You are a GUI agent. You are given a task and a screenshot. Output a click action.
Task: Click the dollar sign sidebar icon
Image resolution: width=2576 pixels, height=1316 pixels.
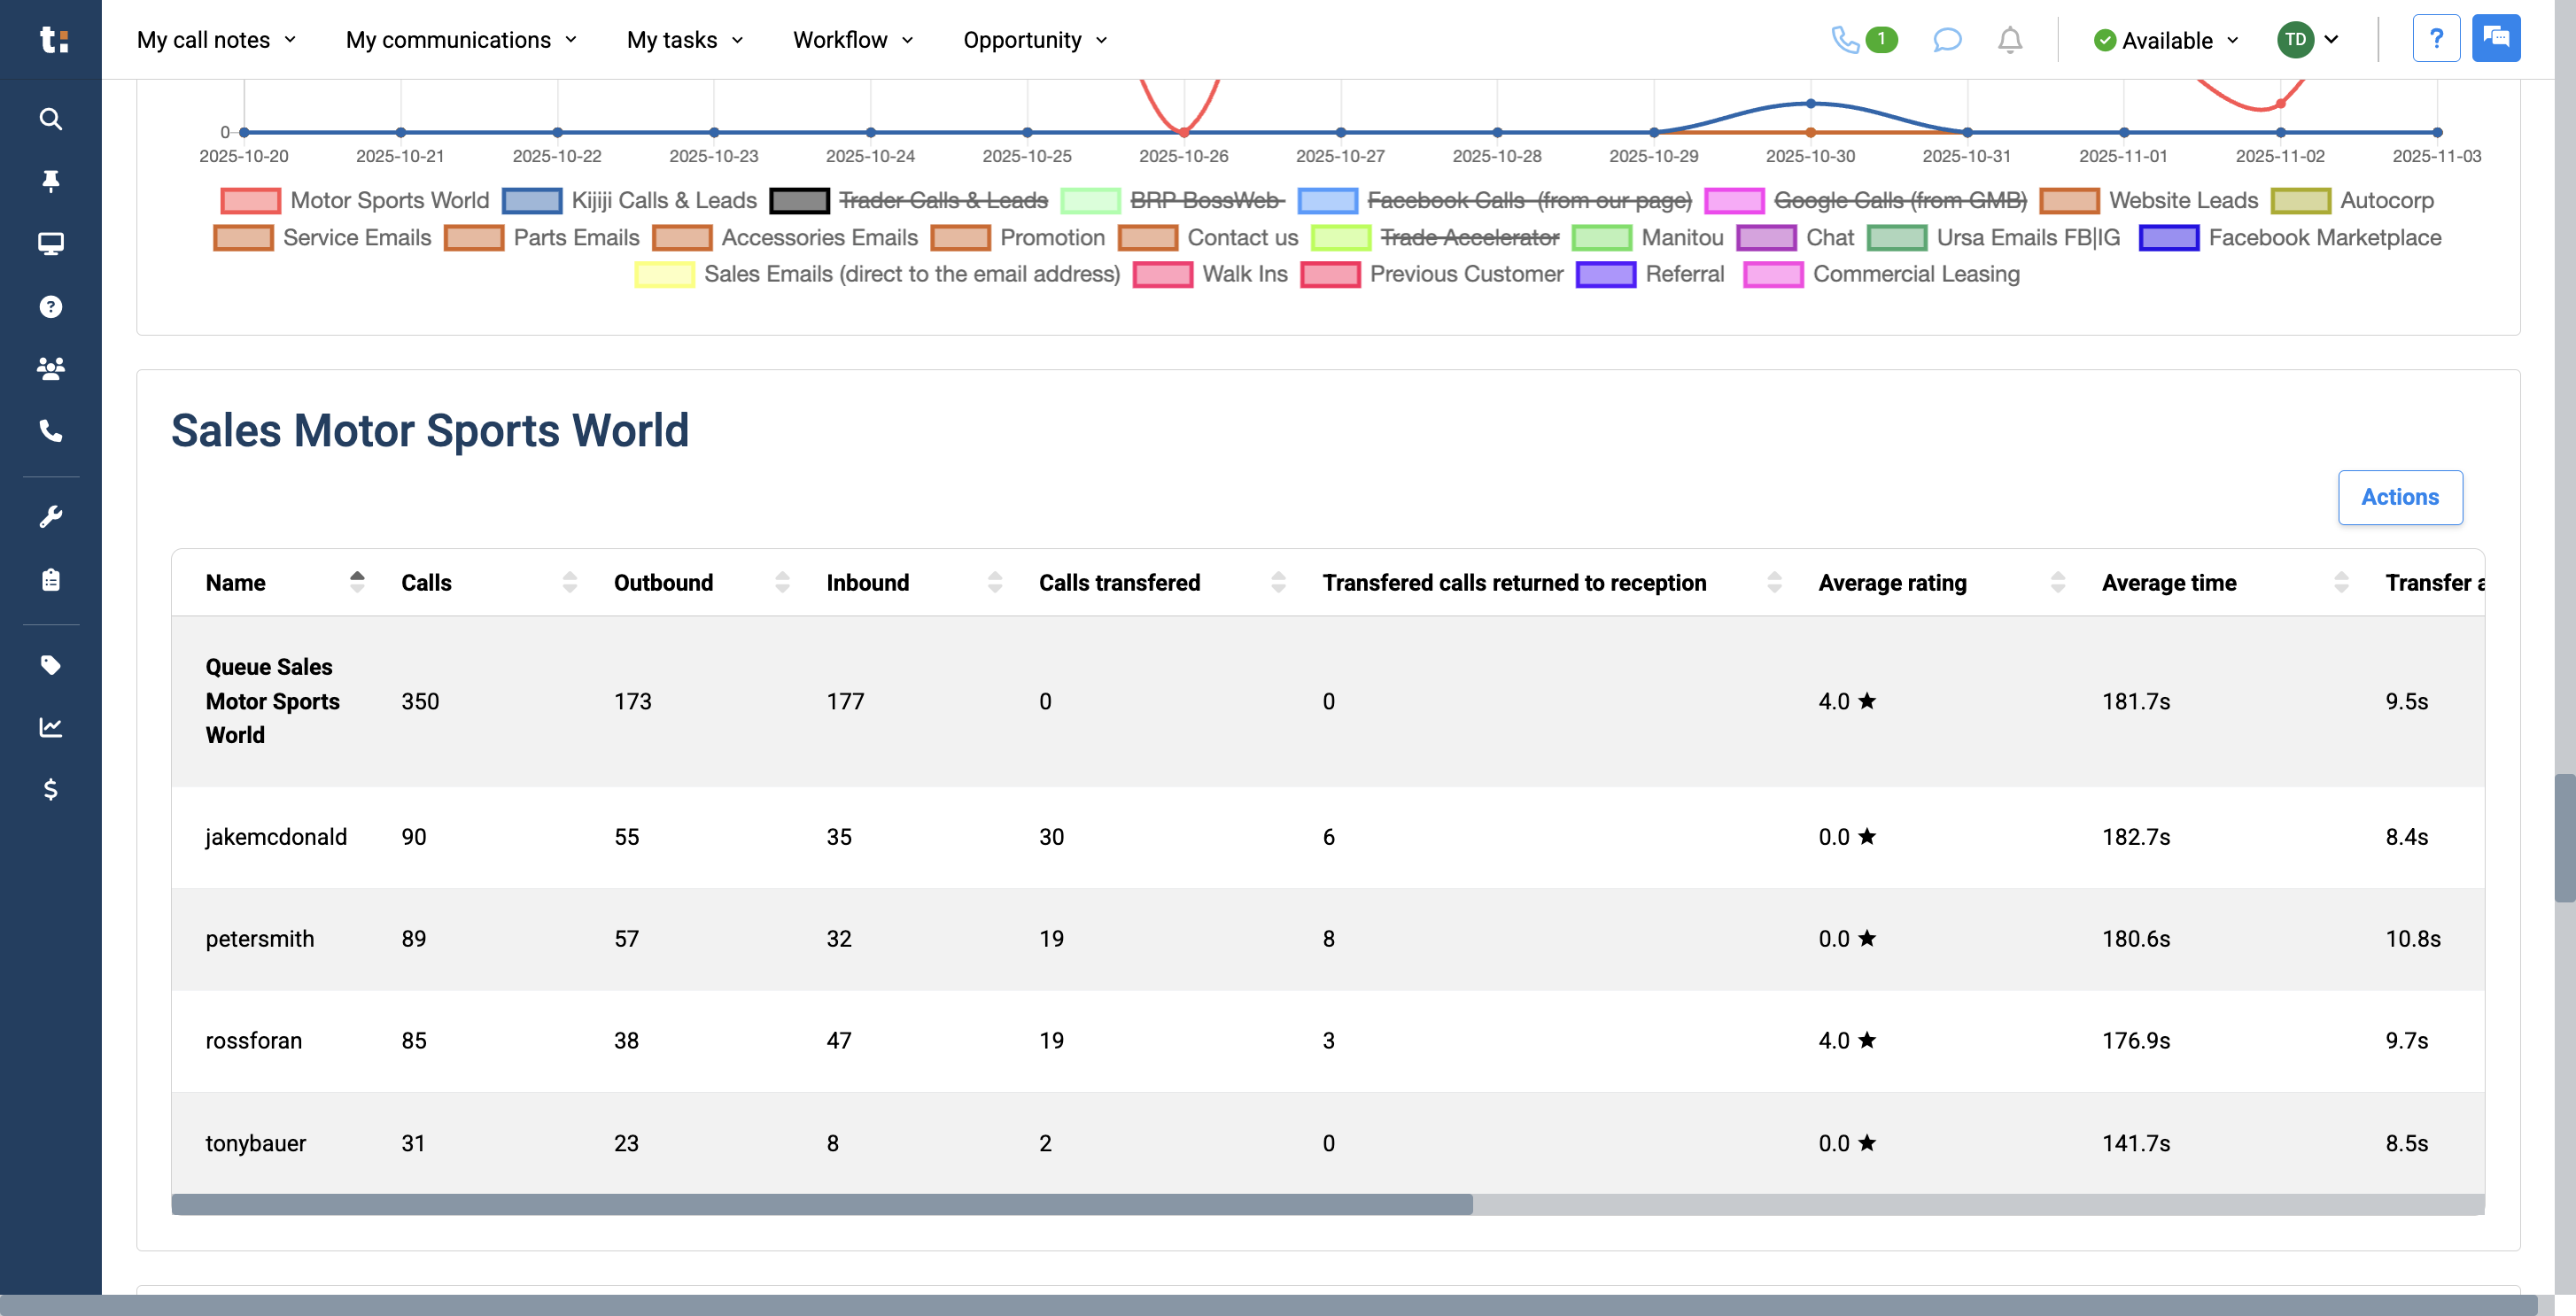click(x=50, y=790)
